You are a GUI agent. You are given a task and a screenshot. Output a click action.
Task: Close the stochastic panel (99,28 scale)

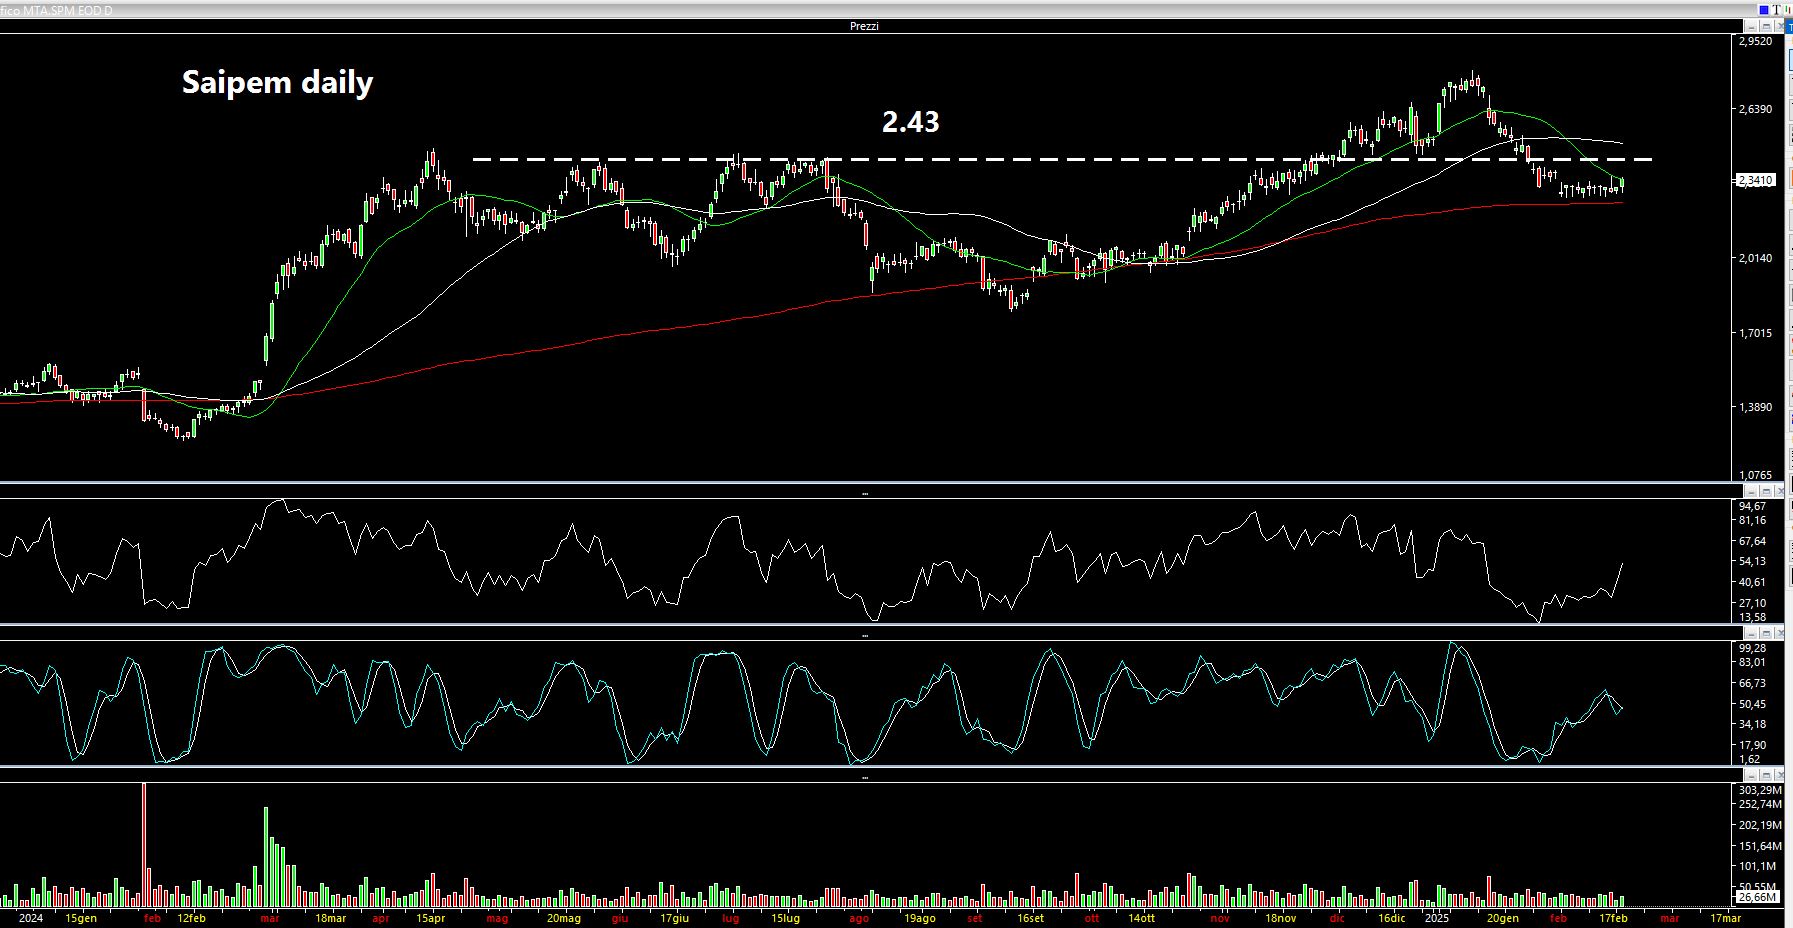point(1780,633)
